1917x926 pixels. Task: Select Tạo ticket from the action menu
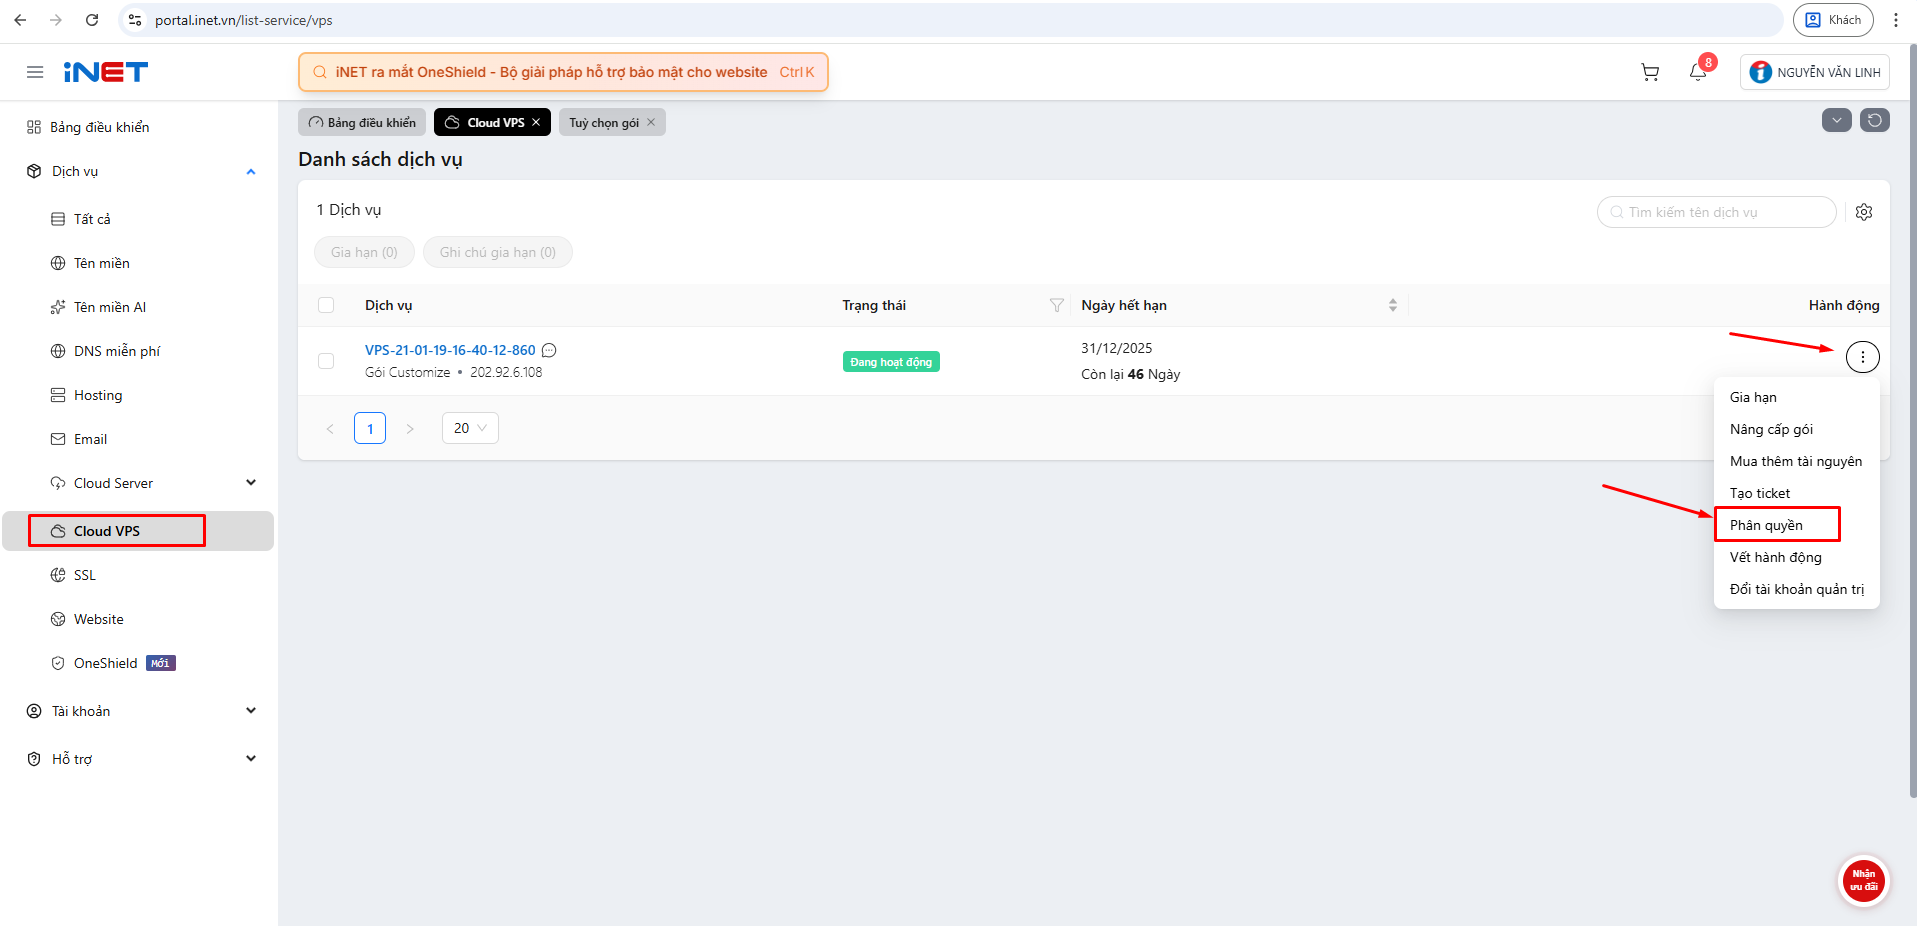1796,493
